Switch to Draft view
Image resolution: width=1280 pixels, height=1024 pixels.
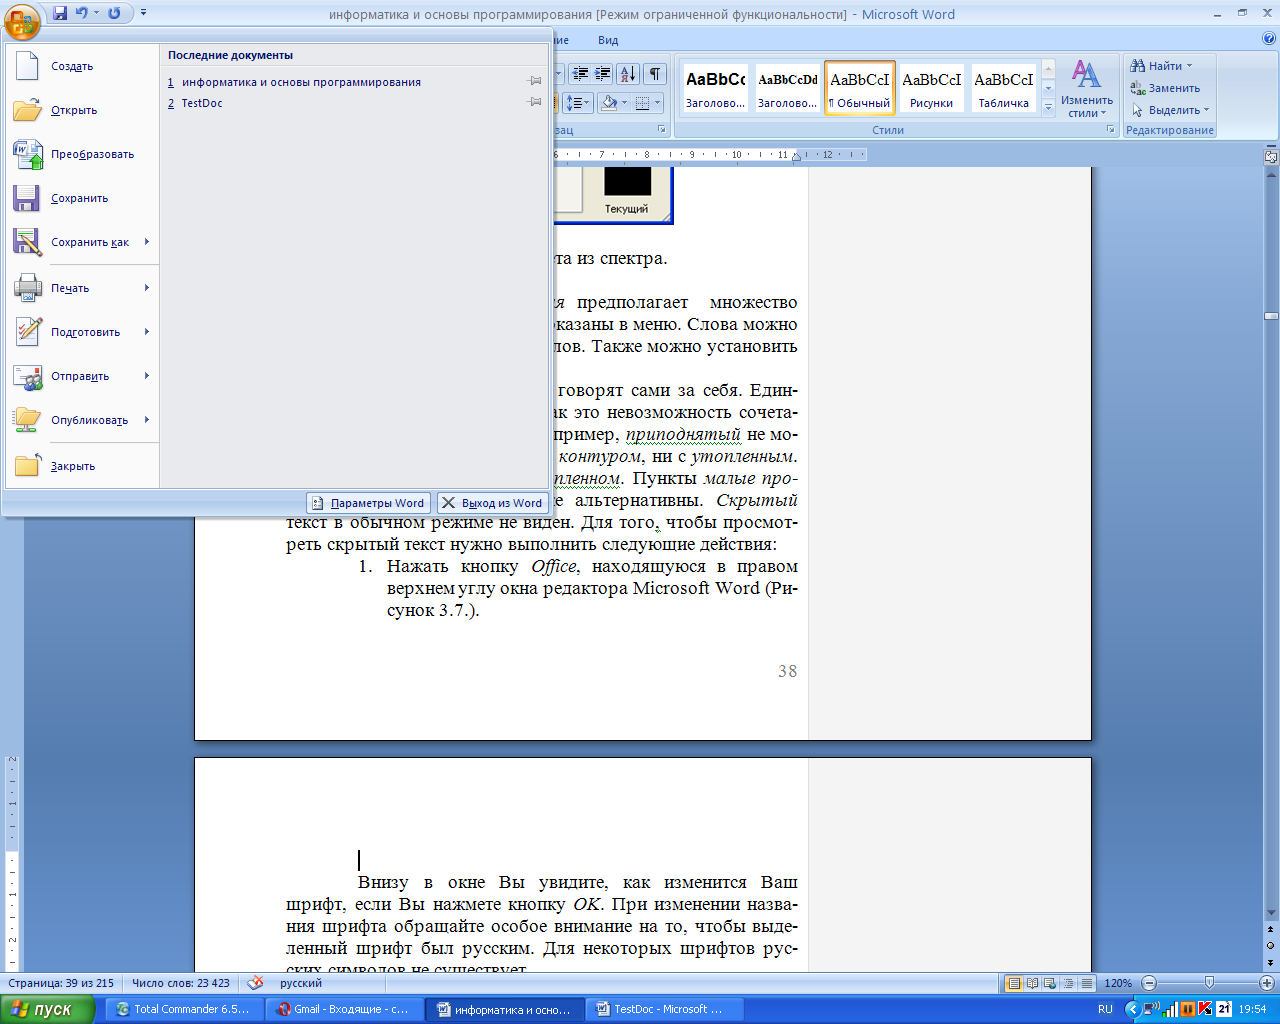click(1086, 983)
